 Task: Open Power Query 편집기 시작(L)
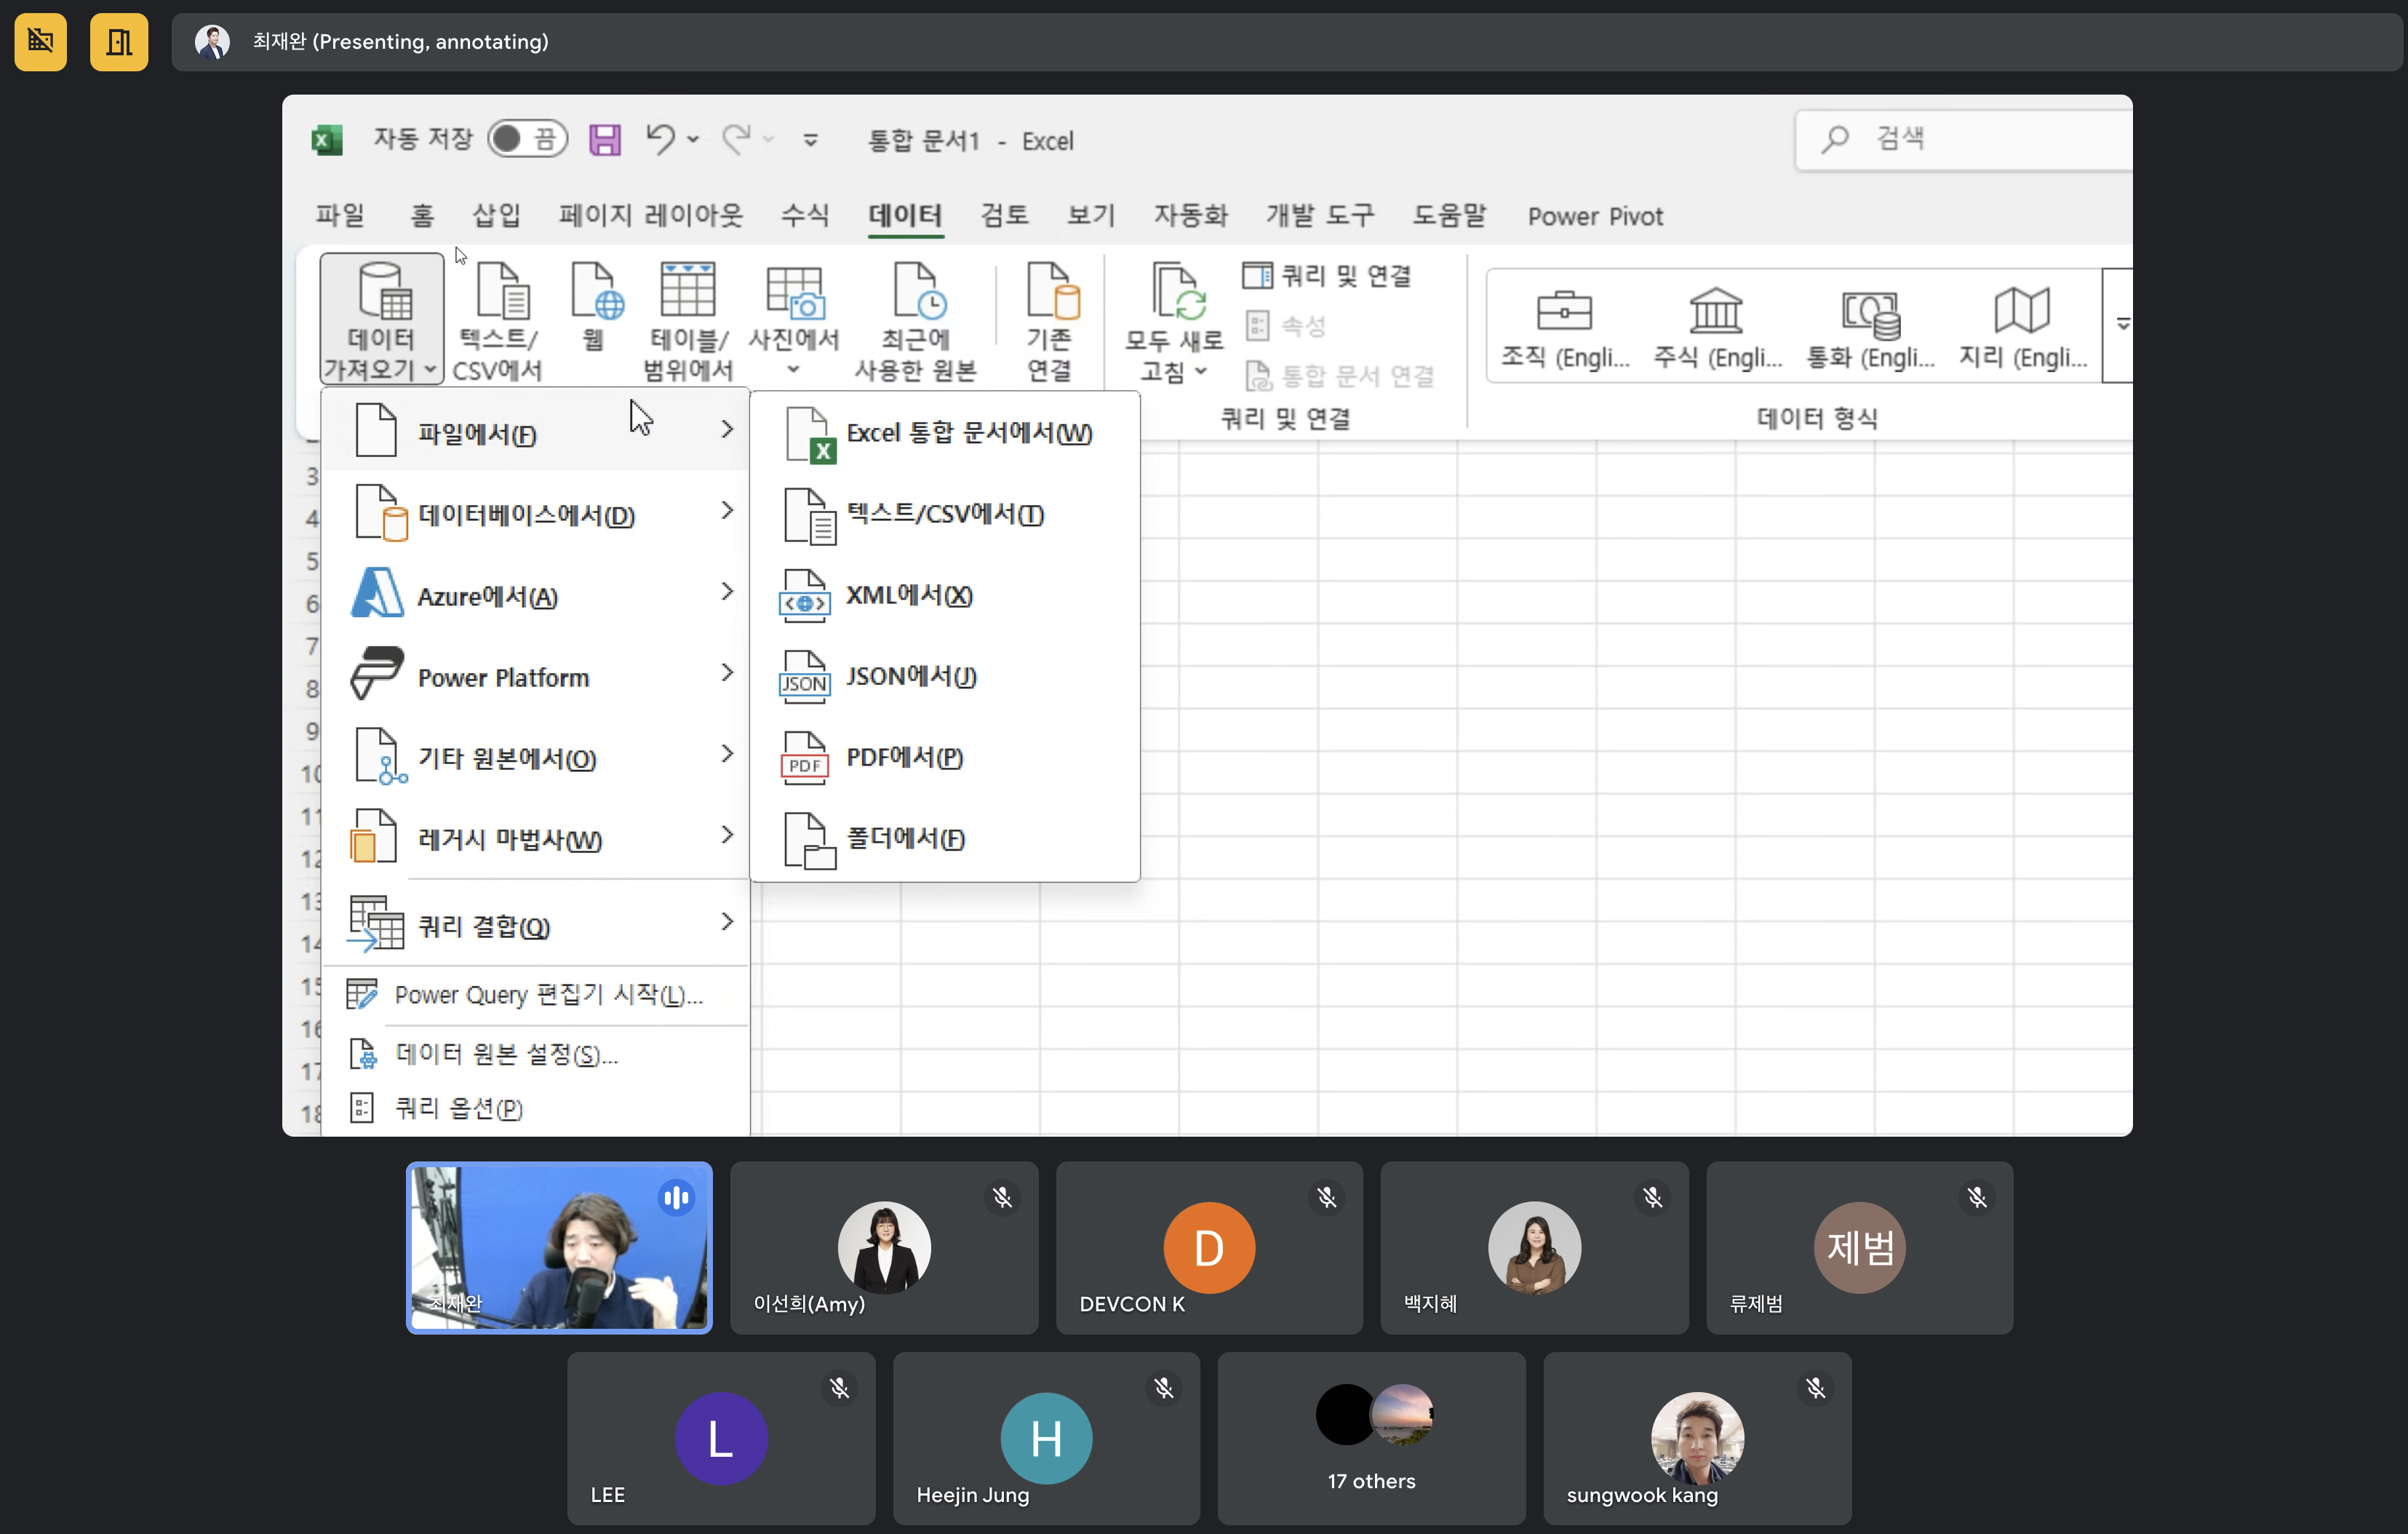coord(546,995)
